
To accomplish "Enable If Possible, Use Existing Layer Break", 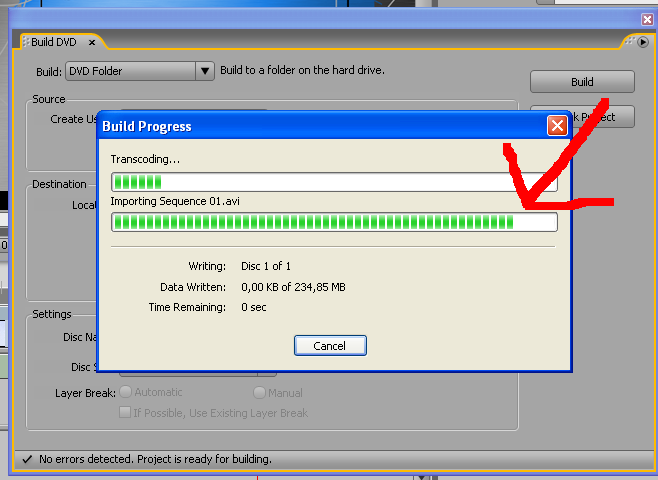I will coord(125,412).
